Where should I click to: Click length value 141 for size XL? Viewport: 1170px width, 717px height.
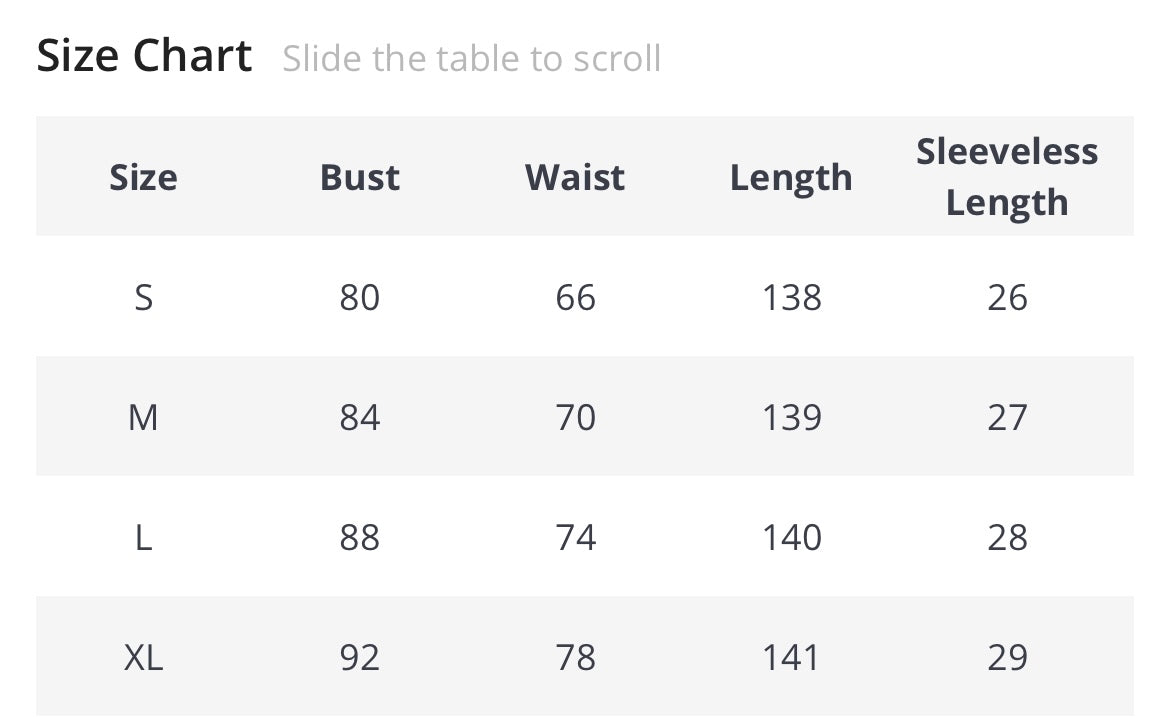click(791, 657)
